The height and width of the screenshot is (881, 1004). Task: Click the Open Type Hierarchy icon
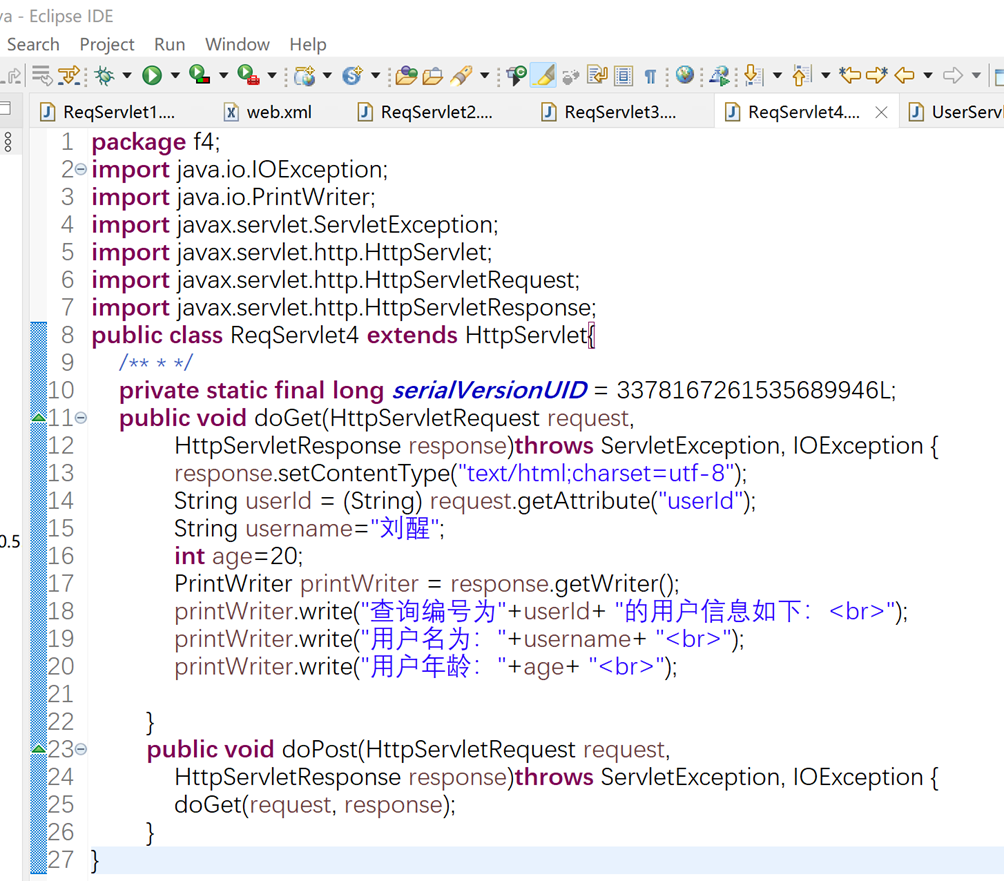click(x=516, y=76)
